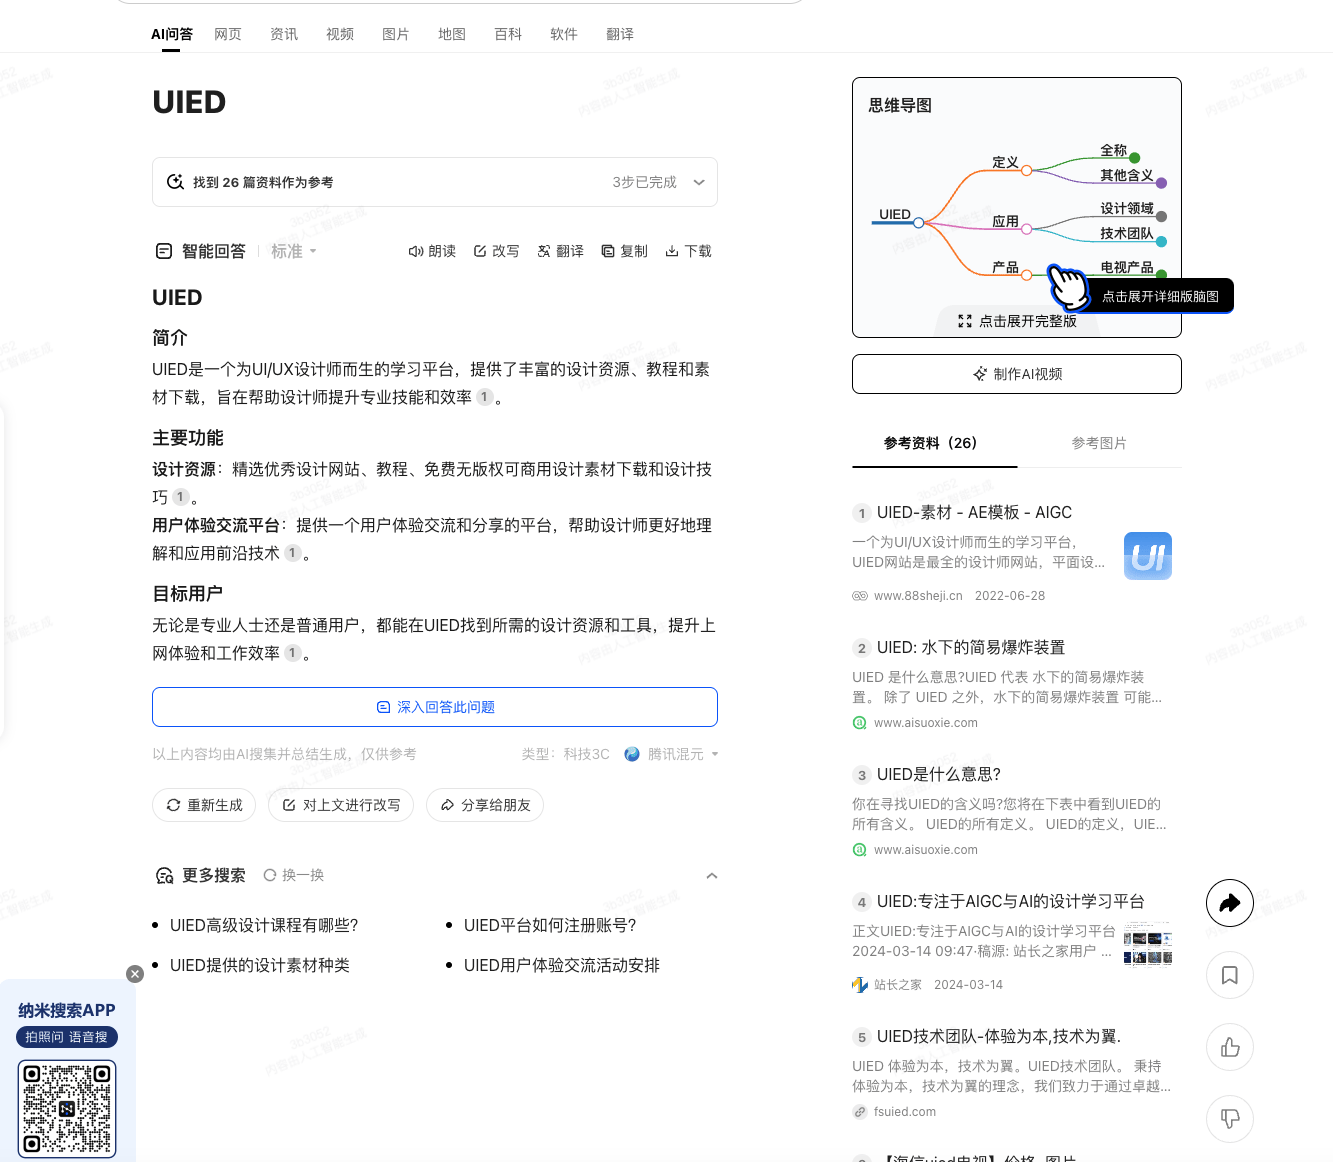Image resolution: width=1333 pixels, height=1162 pixels.
Task: Switch to the AI问答 tab
Action: 172,34
